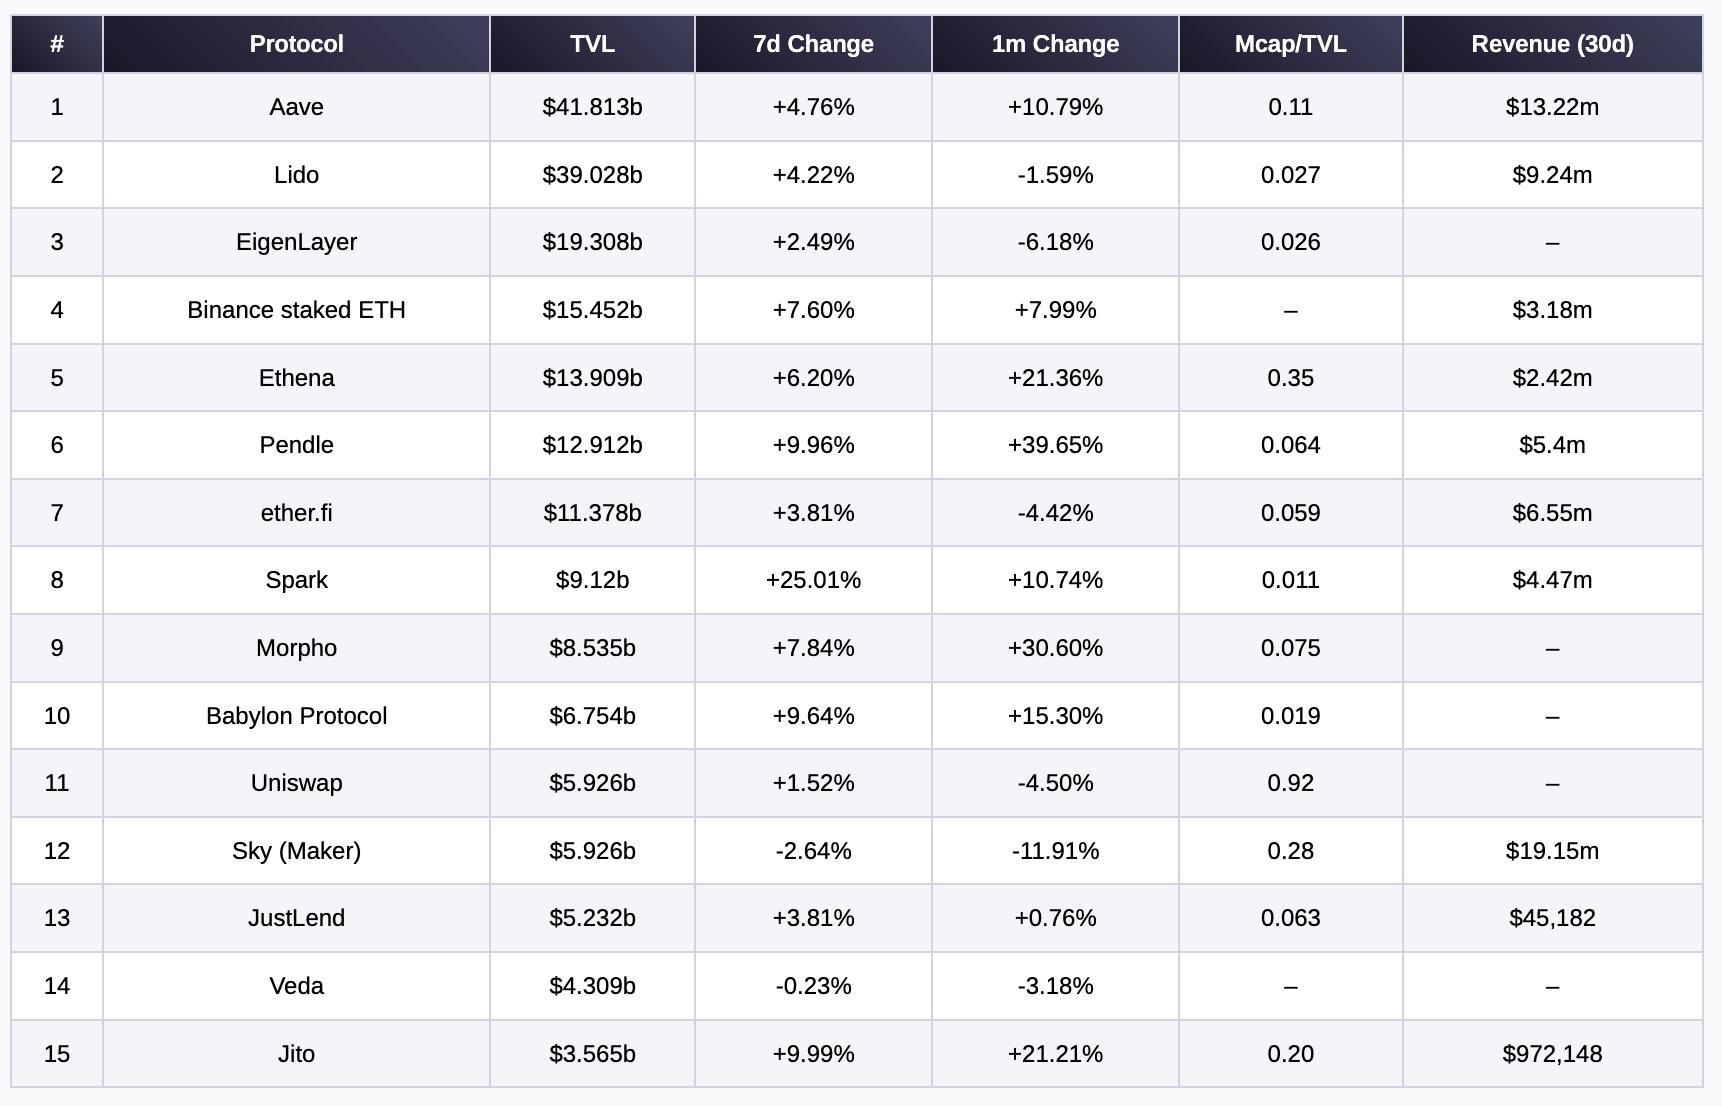
Task: Open the Uniswap protocol link
Action: pos(296,783)
